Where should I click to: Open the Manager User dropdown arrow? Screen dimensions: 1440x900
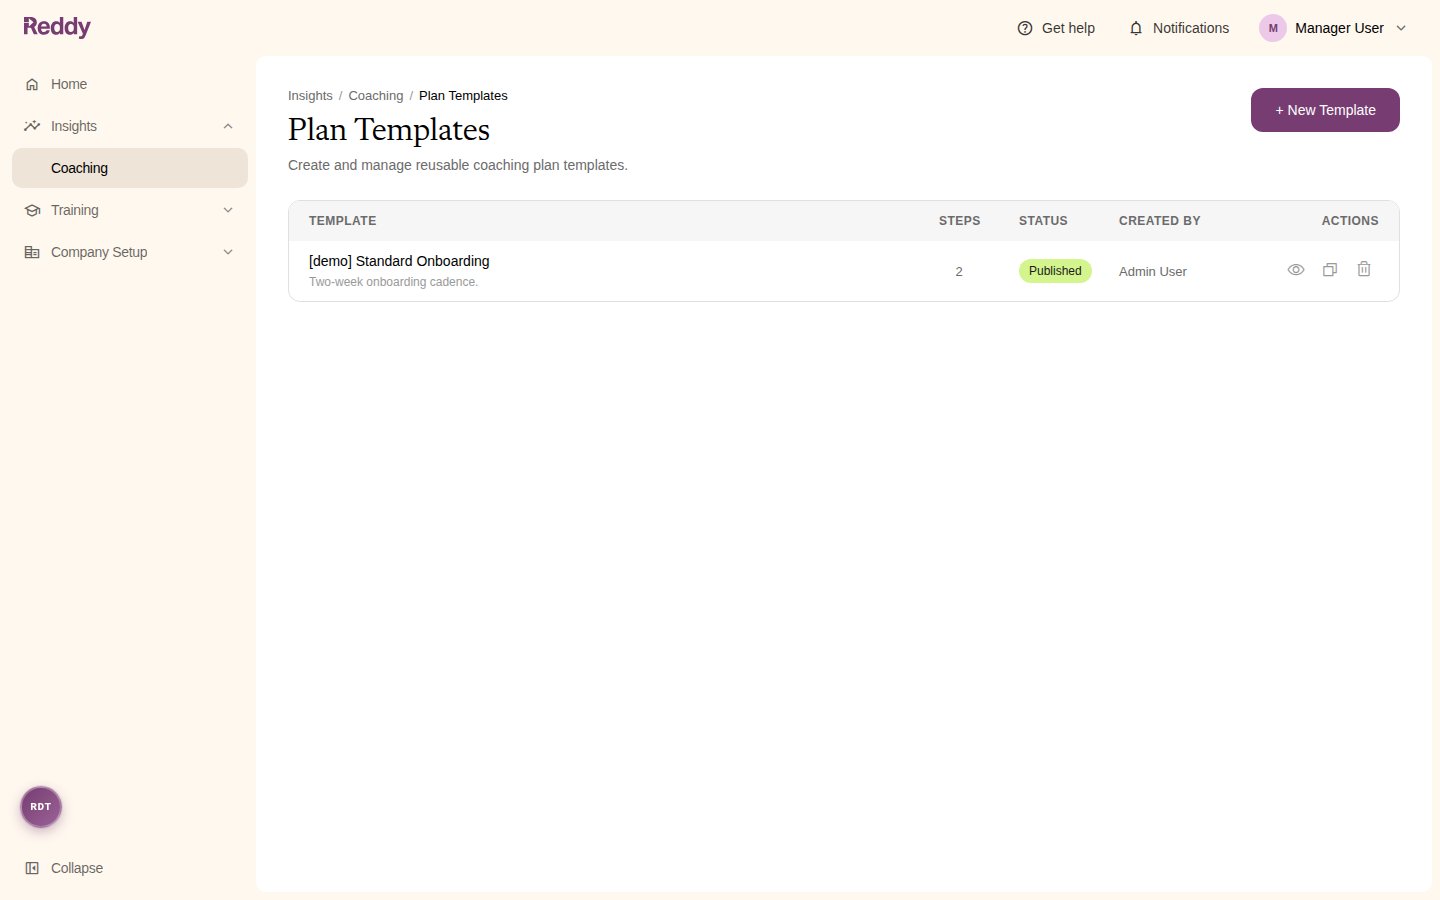point(1401,28)
